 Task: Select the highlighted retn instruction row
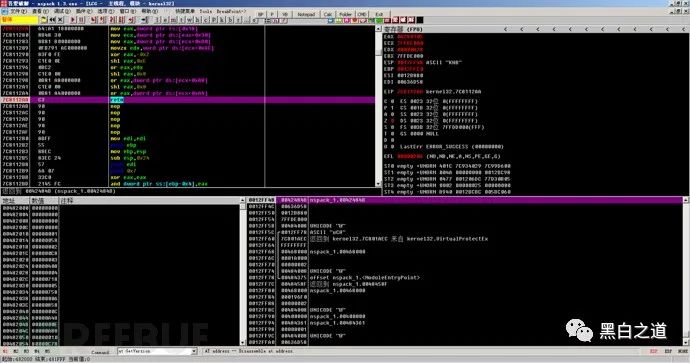tap(188, 100)
